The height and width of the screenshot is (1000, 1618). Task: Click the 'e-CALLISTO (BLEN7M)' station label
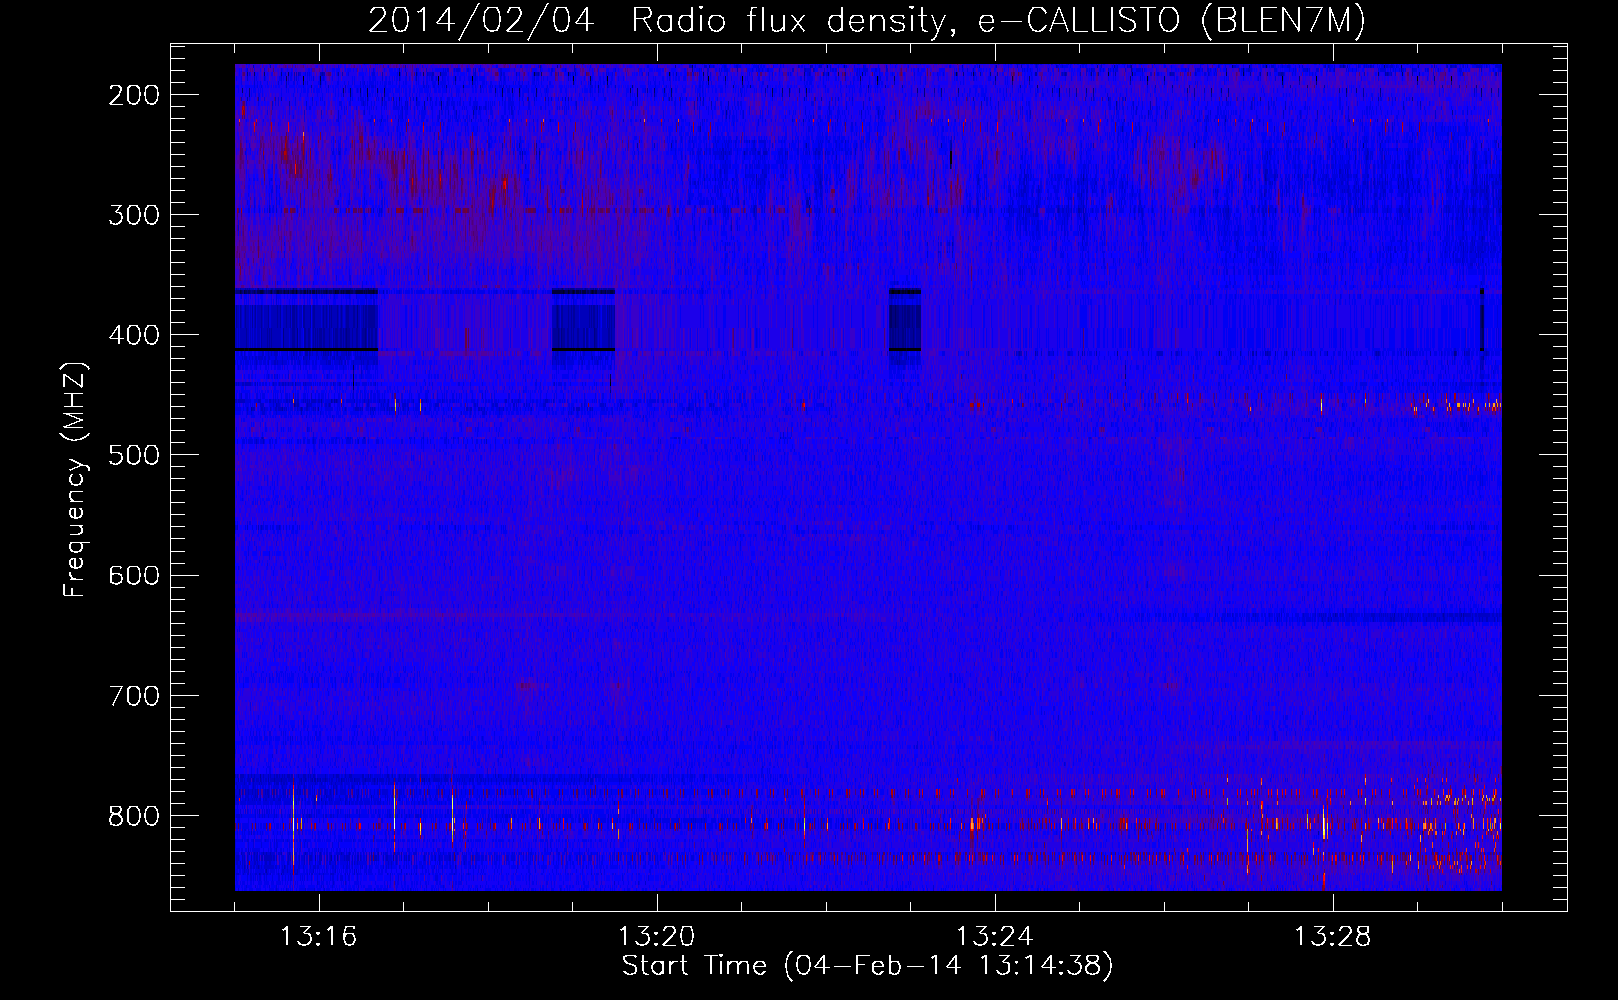(x=1172, y=21)
